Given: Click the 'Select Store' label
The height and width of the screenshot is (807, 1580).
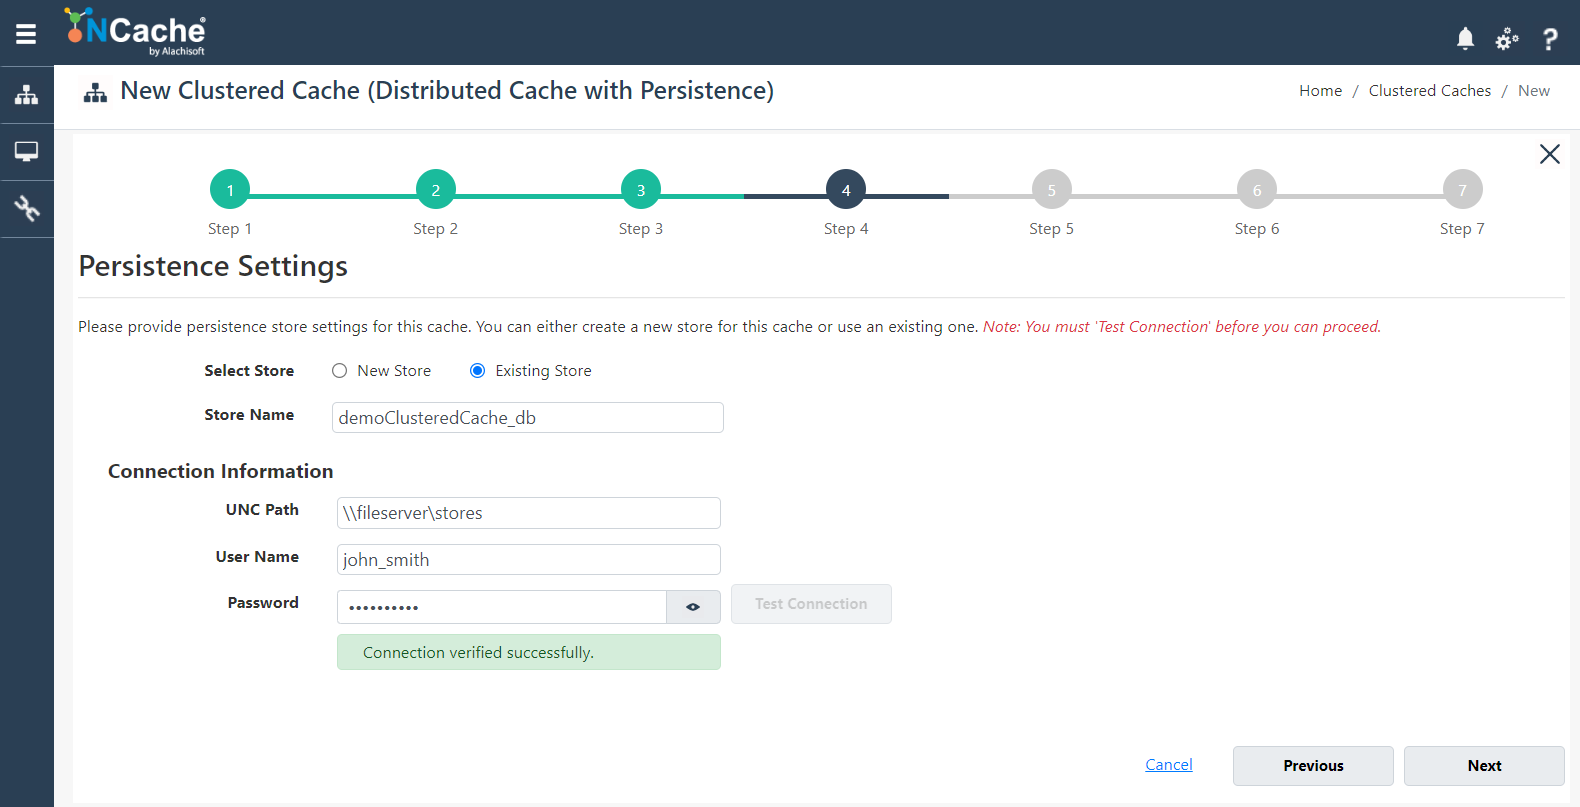Looking at the screenshot, I should click(249, 371).
